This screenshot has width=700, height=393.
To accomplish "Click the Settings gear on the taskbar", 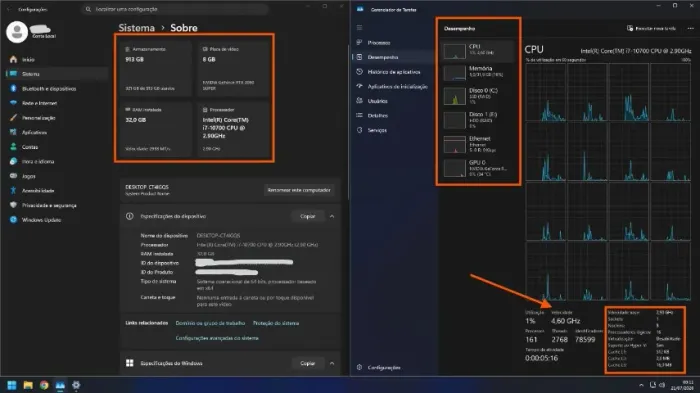I will [76, 385].
